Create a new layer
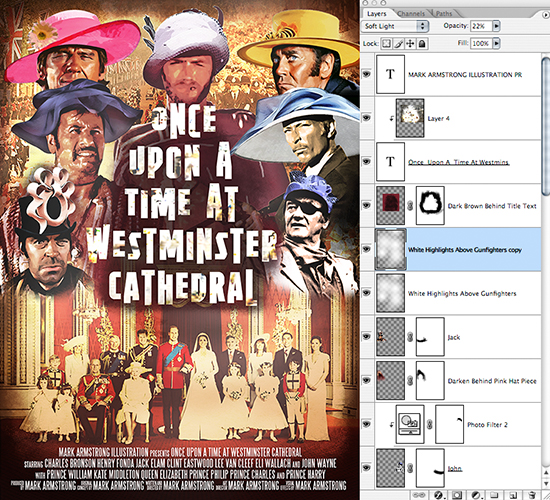 pos(513,495)
